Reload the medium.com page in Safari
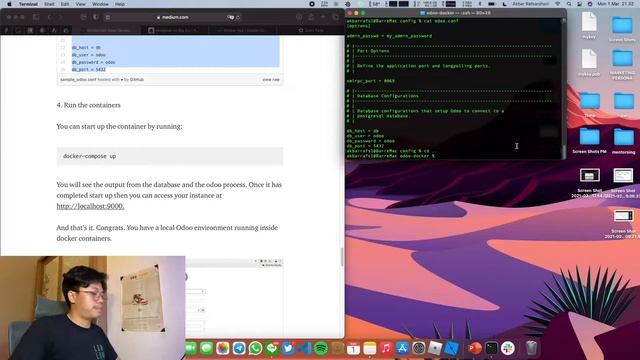Image resolution: width=640 pixels, height=360 pixels. (238, 17)
